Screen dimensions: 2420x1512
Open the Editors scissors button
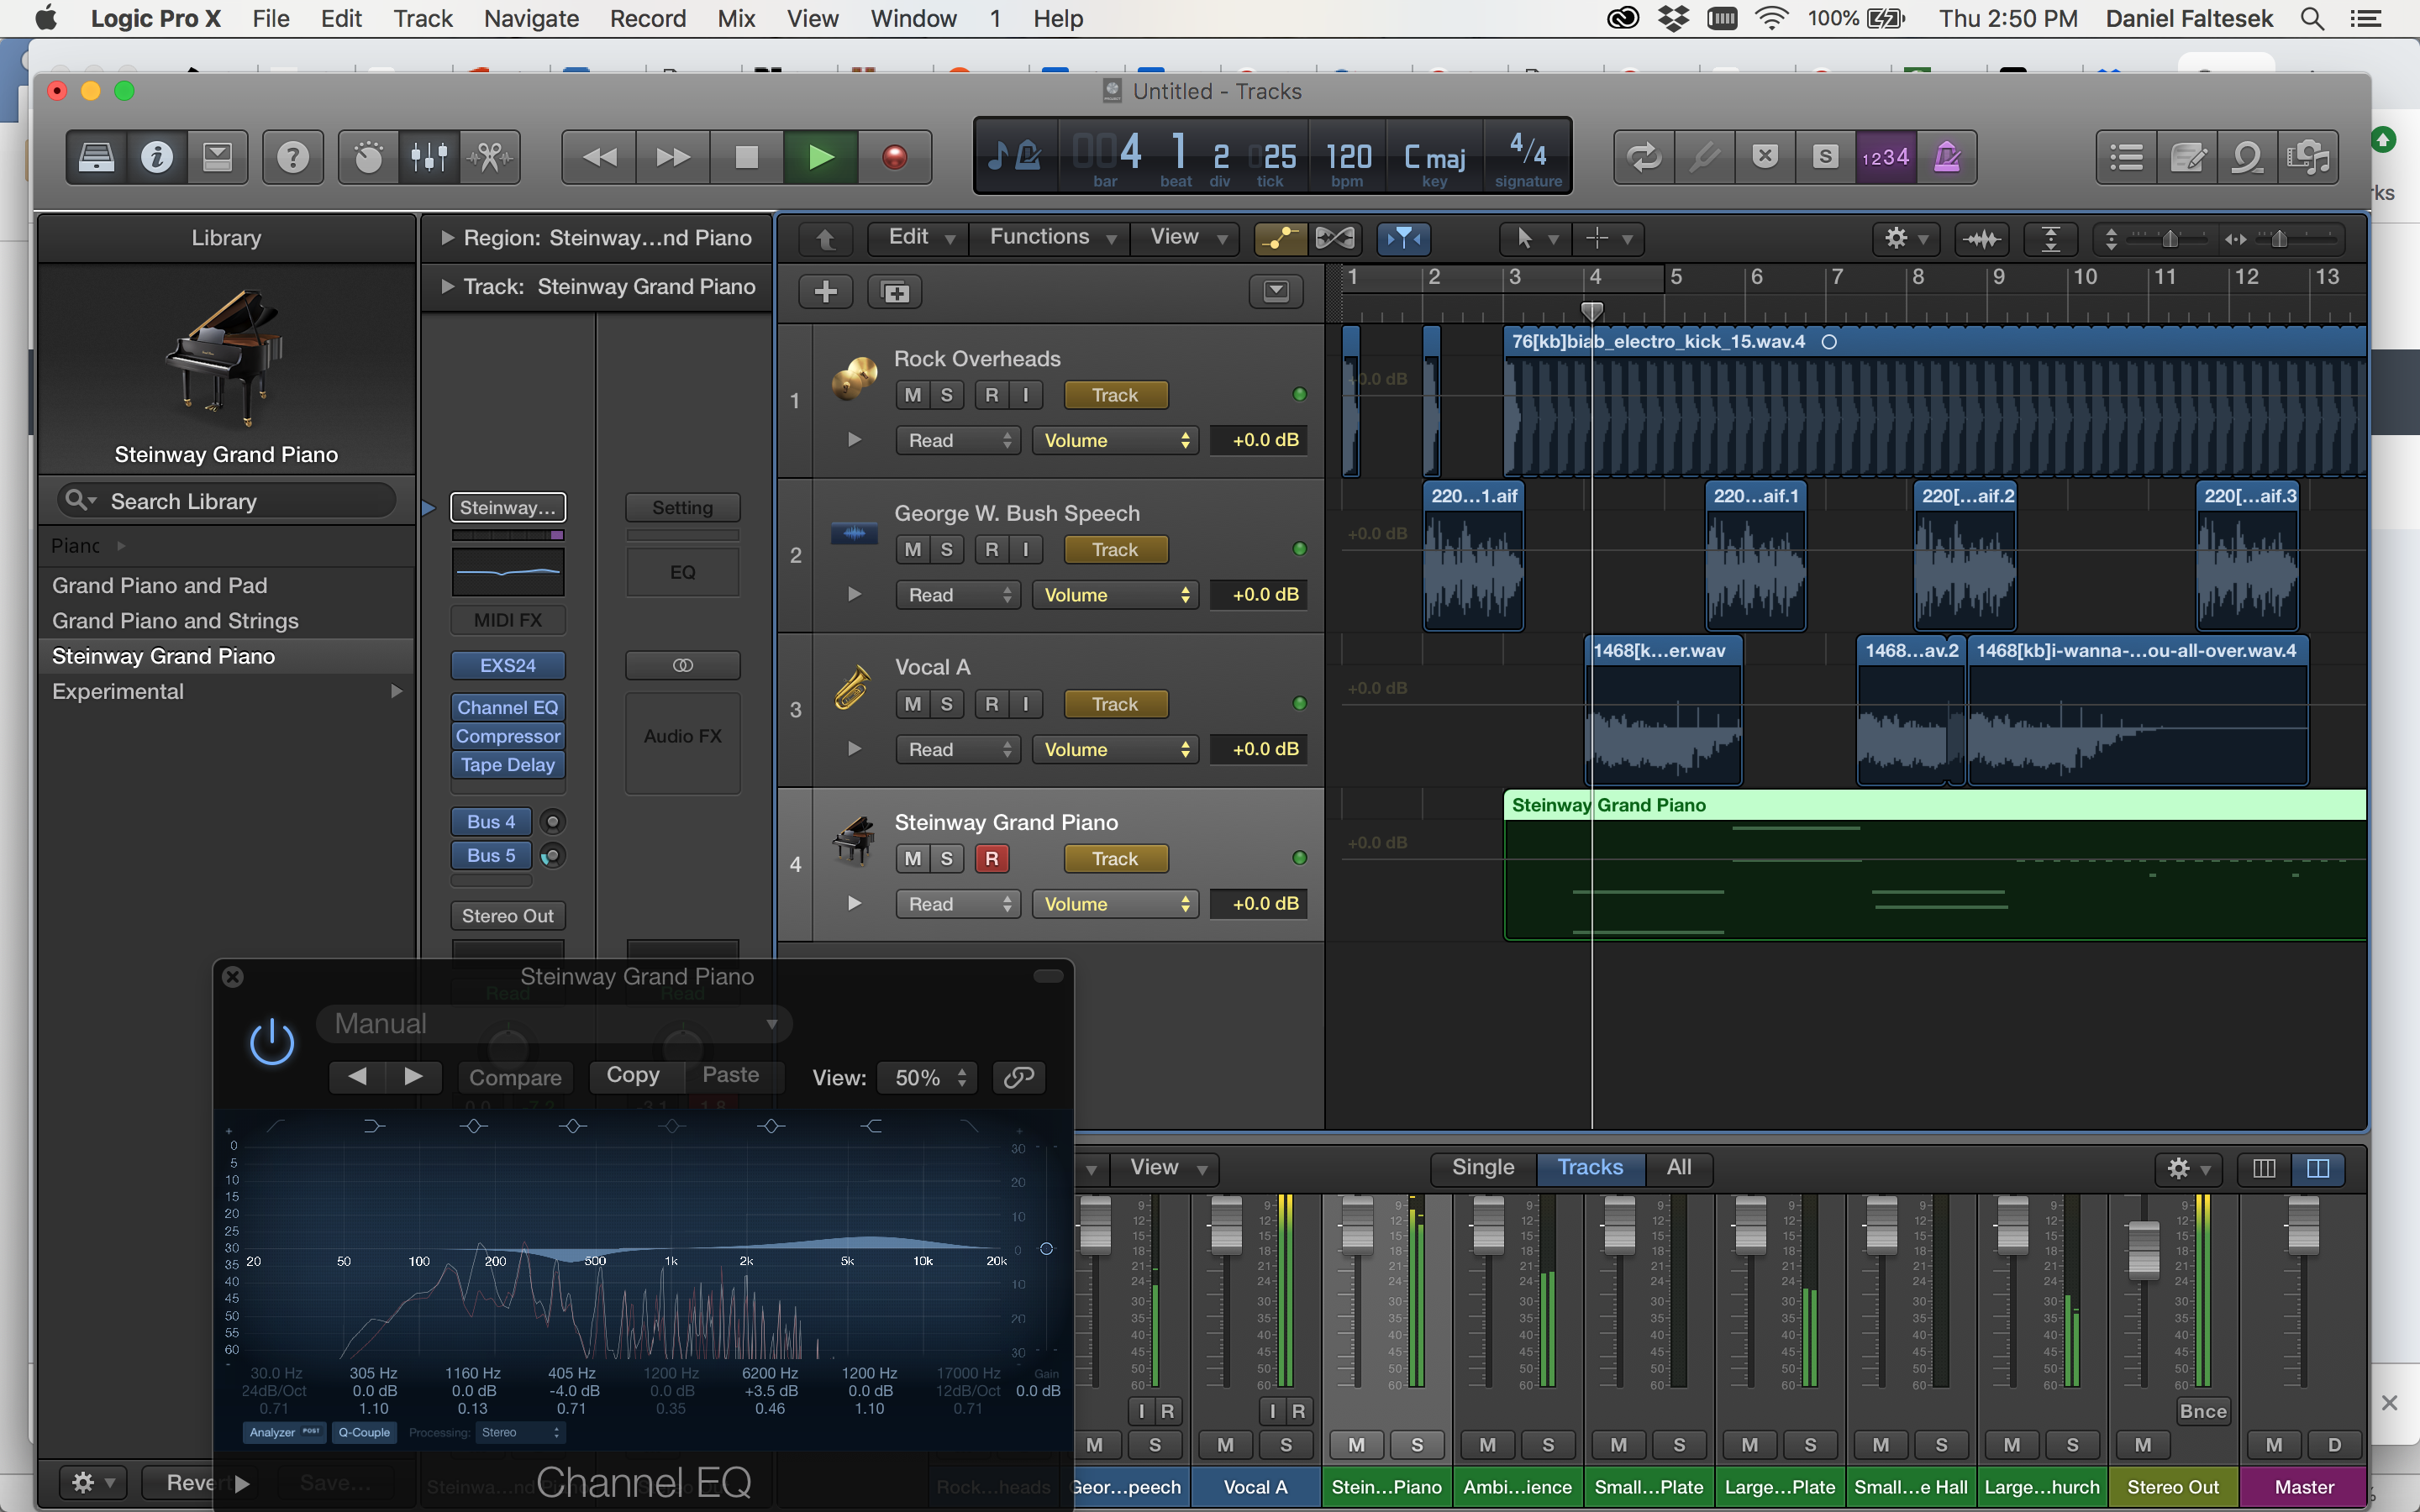(490, 157)
